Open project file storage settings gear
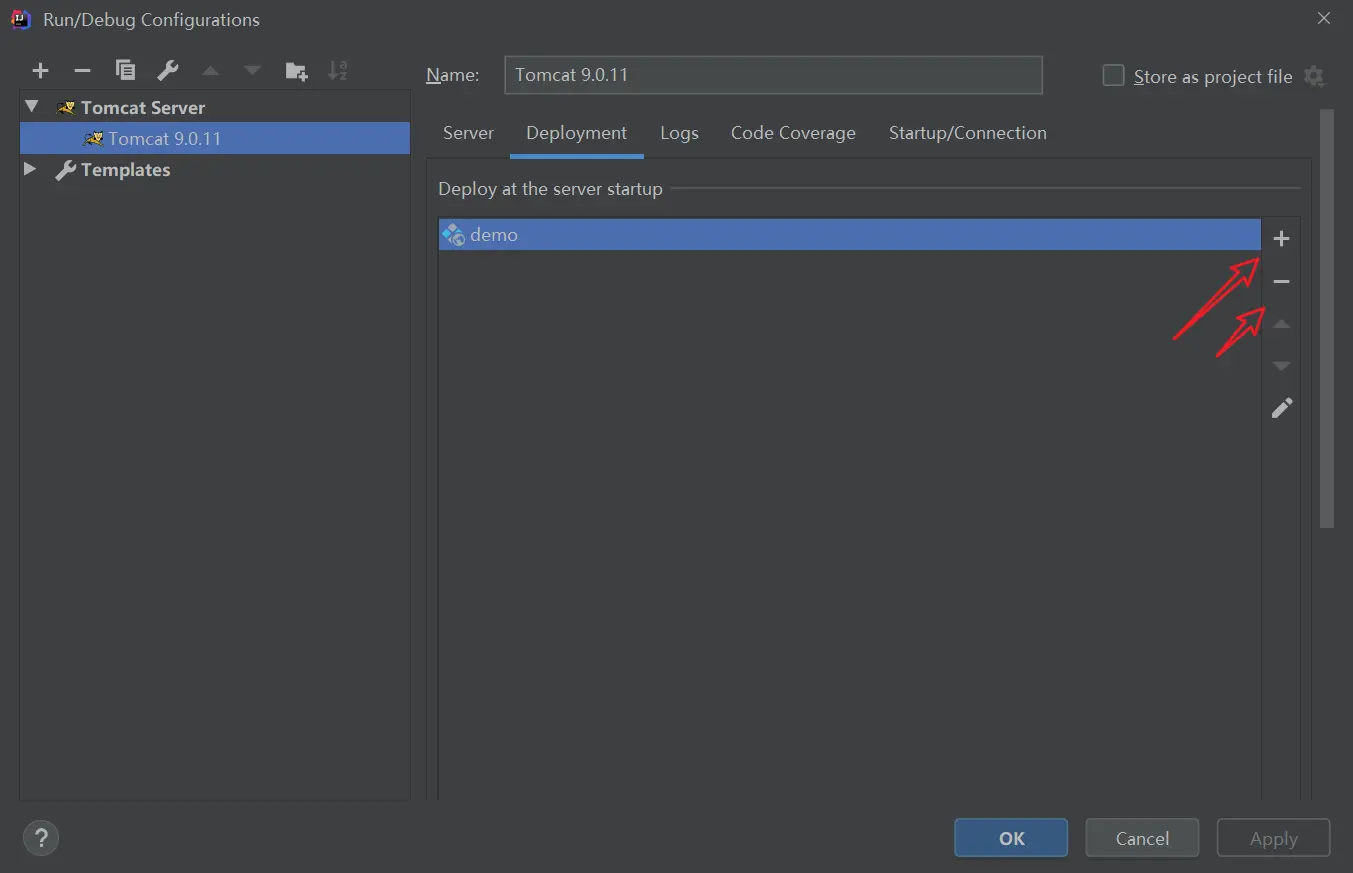Viewport: 1353px width, 873px height. [x=1314, y=77]
